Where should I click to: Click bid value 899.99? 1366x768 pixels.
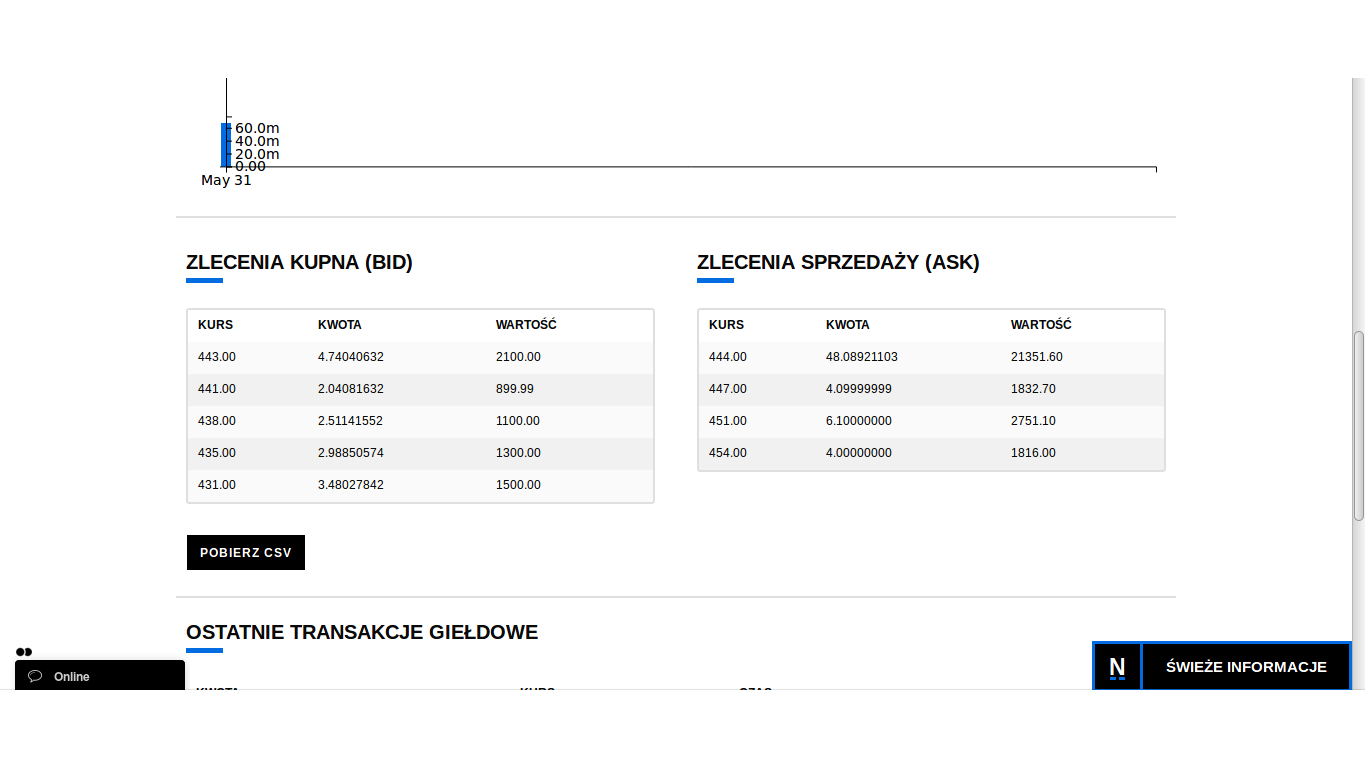point(515,389)
